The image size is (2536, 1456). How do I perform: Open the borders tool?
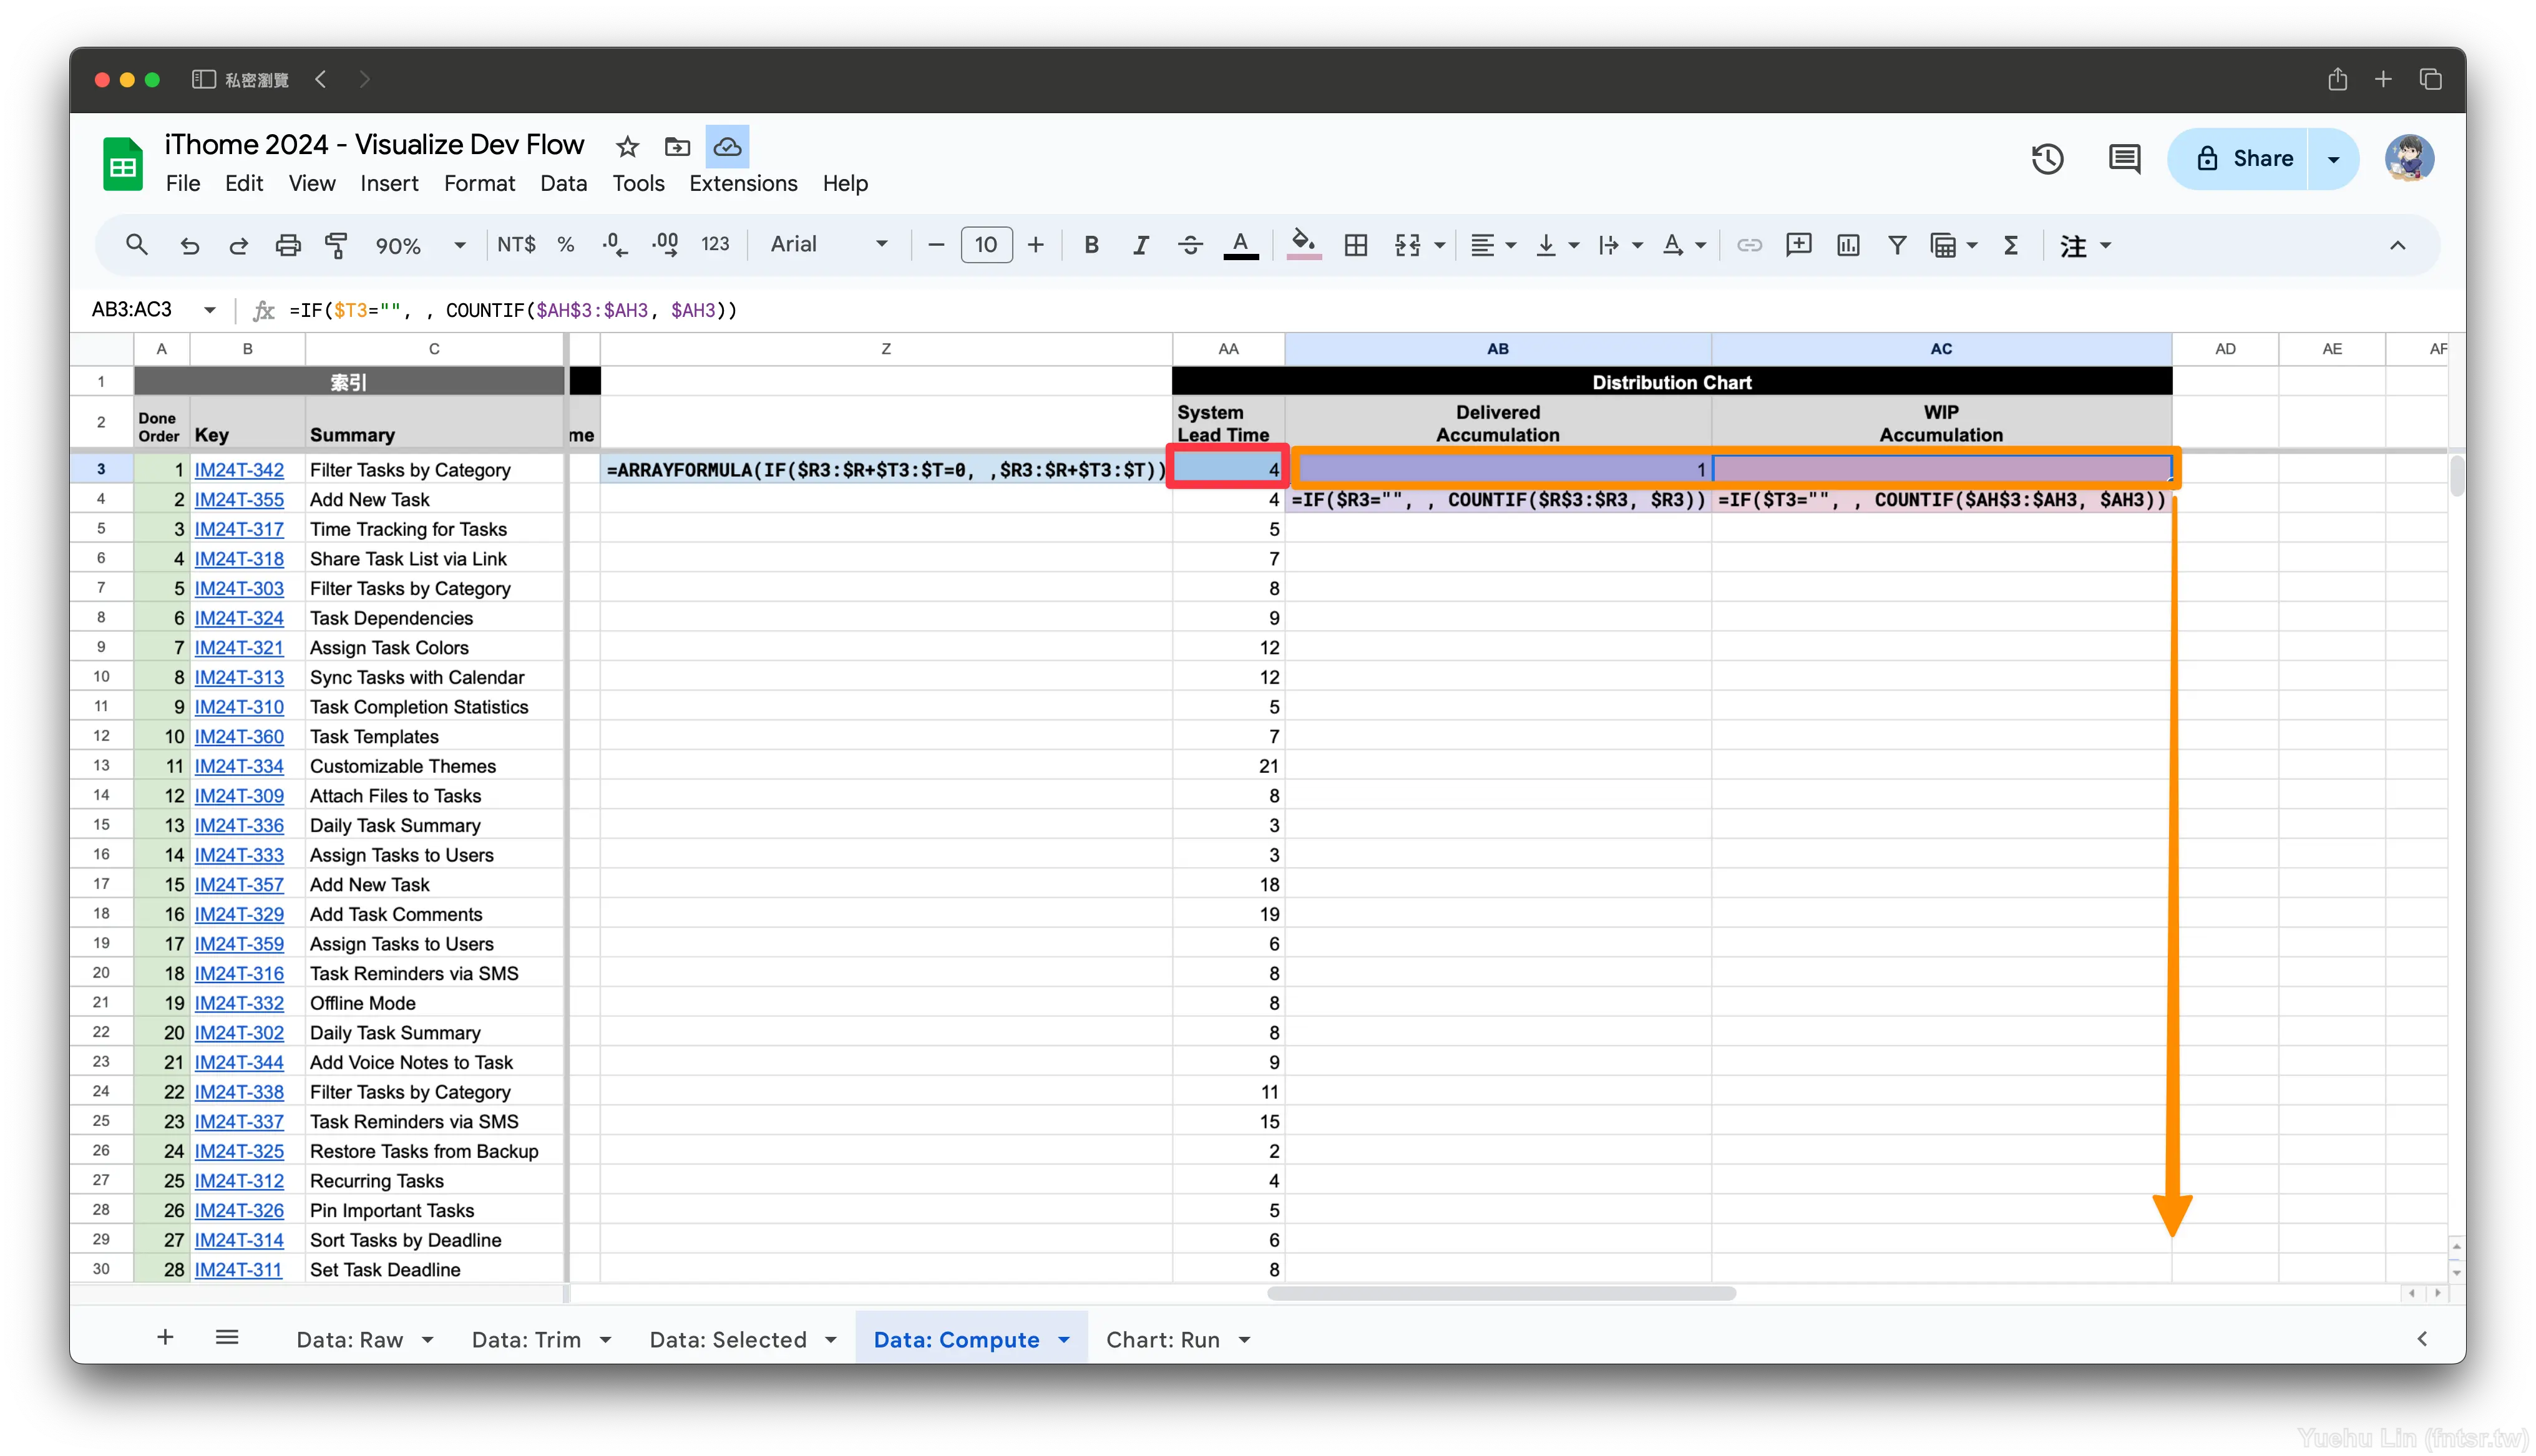[1356, 245]
